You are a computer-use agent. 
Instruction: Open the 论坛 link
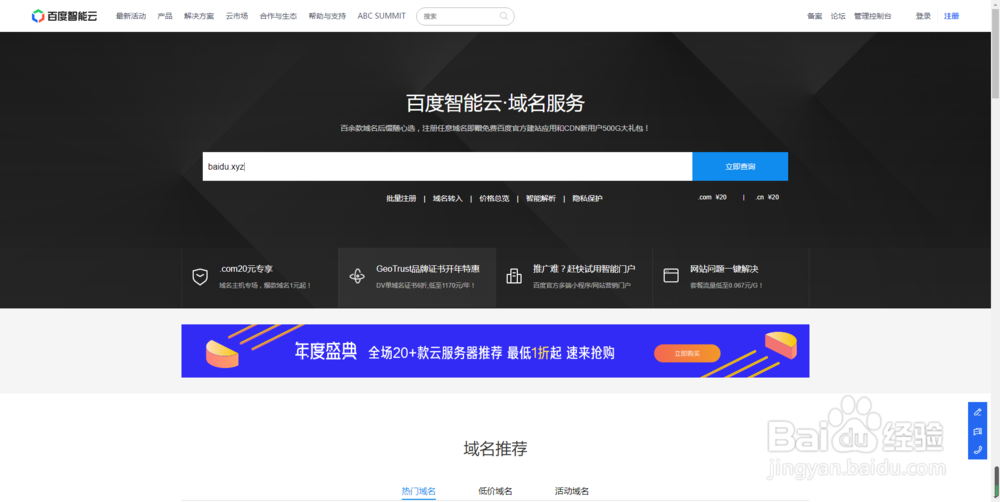pos(838,16)
